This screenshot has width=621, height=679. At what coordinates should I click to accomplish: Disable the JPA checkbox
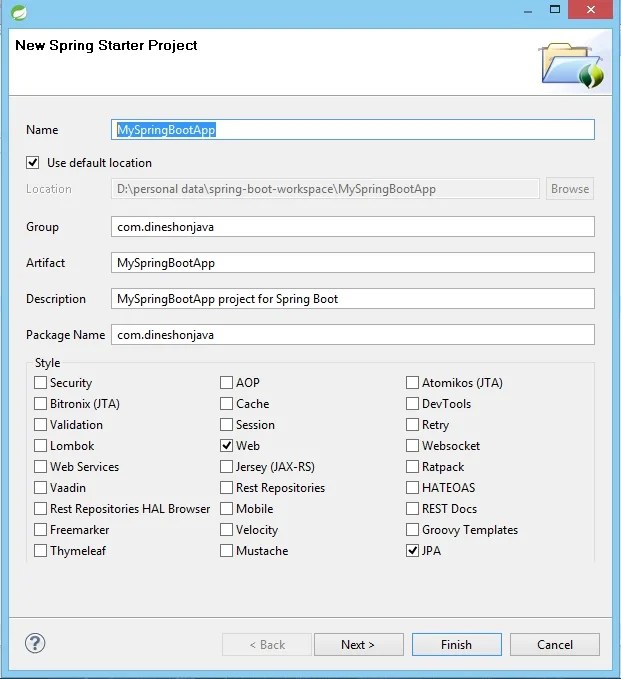(x=412, y=551)
